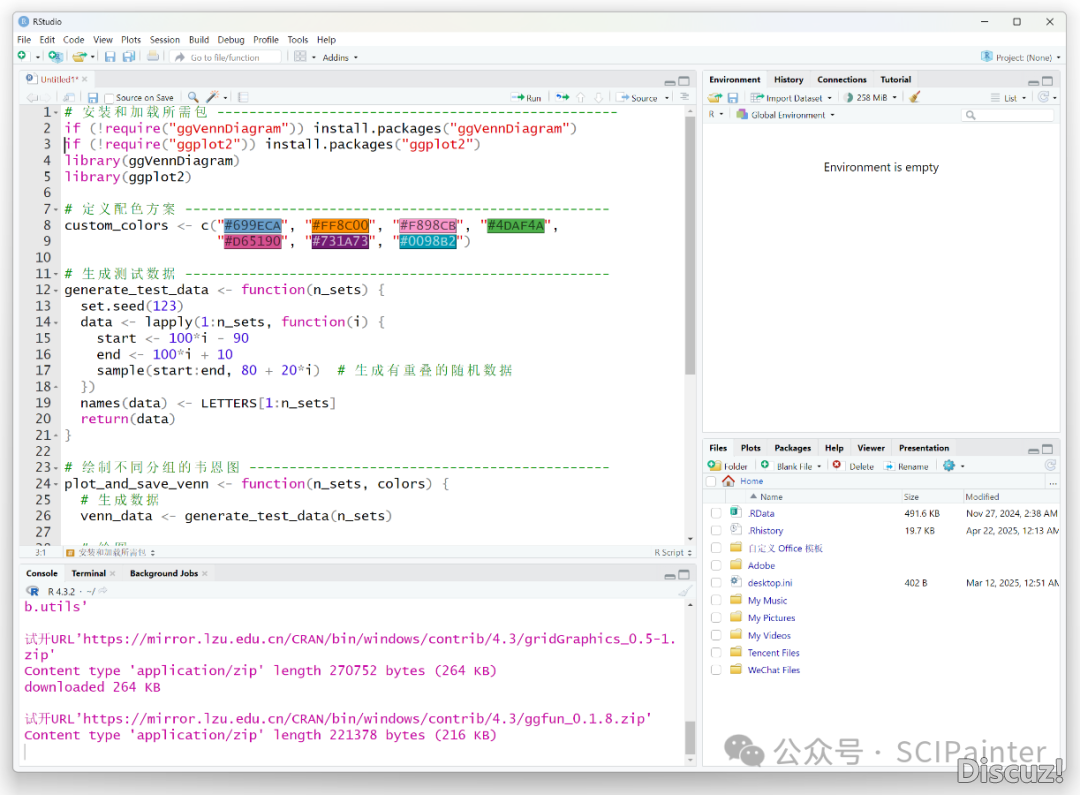Create a new Folder in Files pane
Screen dimensions: 1080x795
coord(727,466)
